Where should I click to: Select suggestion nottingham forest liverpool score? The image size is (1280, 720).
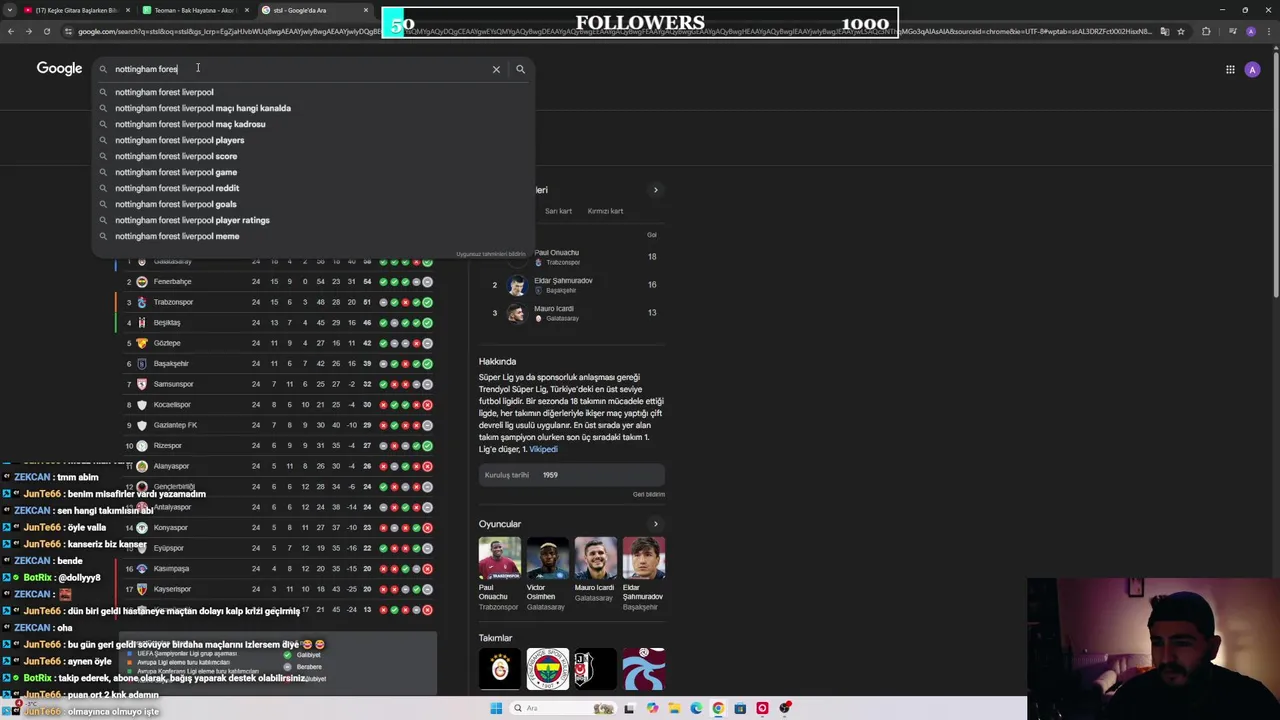[312, 156]
